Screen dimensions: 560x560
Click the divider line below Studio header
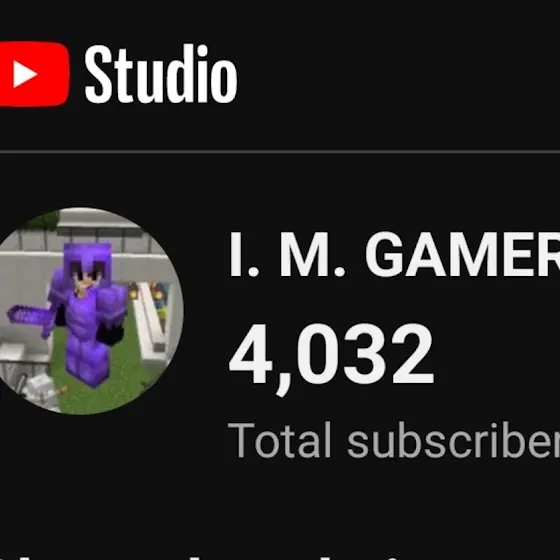click(280, 152)
